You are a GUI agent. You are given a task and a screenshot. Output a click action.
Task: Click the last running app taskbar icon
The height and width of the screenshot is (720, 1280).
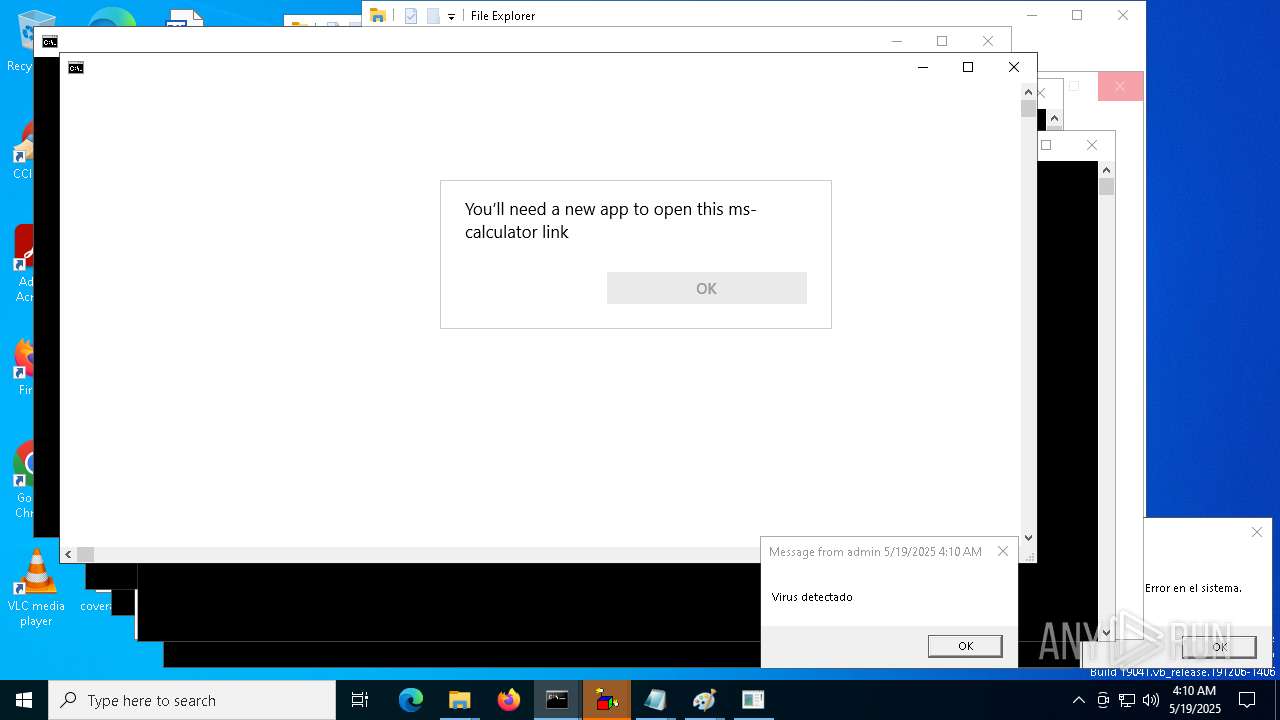(x=753, y=700)
